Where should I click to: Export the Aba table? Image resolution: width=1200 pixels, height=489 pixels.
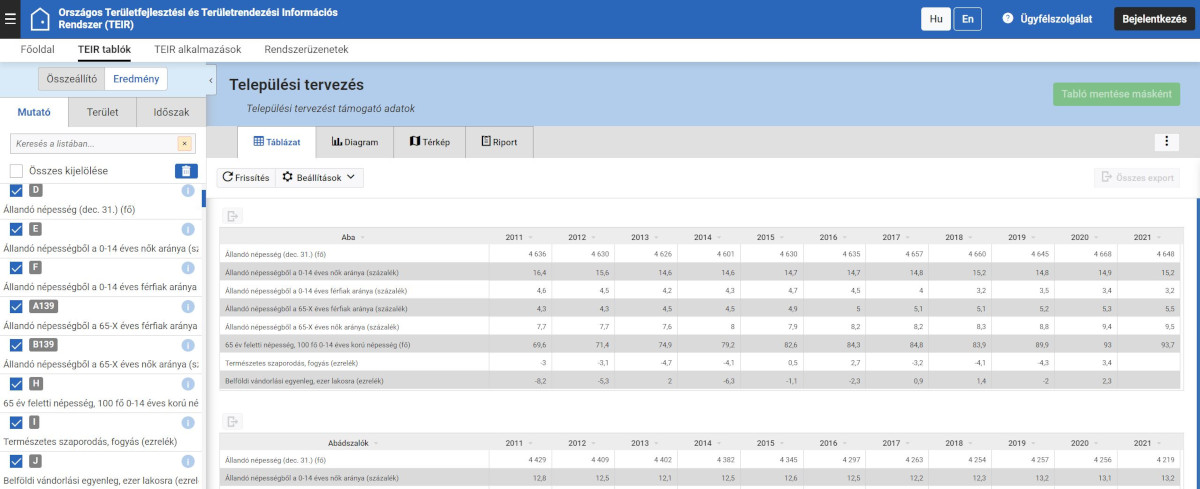tap(232, 217)
